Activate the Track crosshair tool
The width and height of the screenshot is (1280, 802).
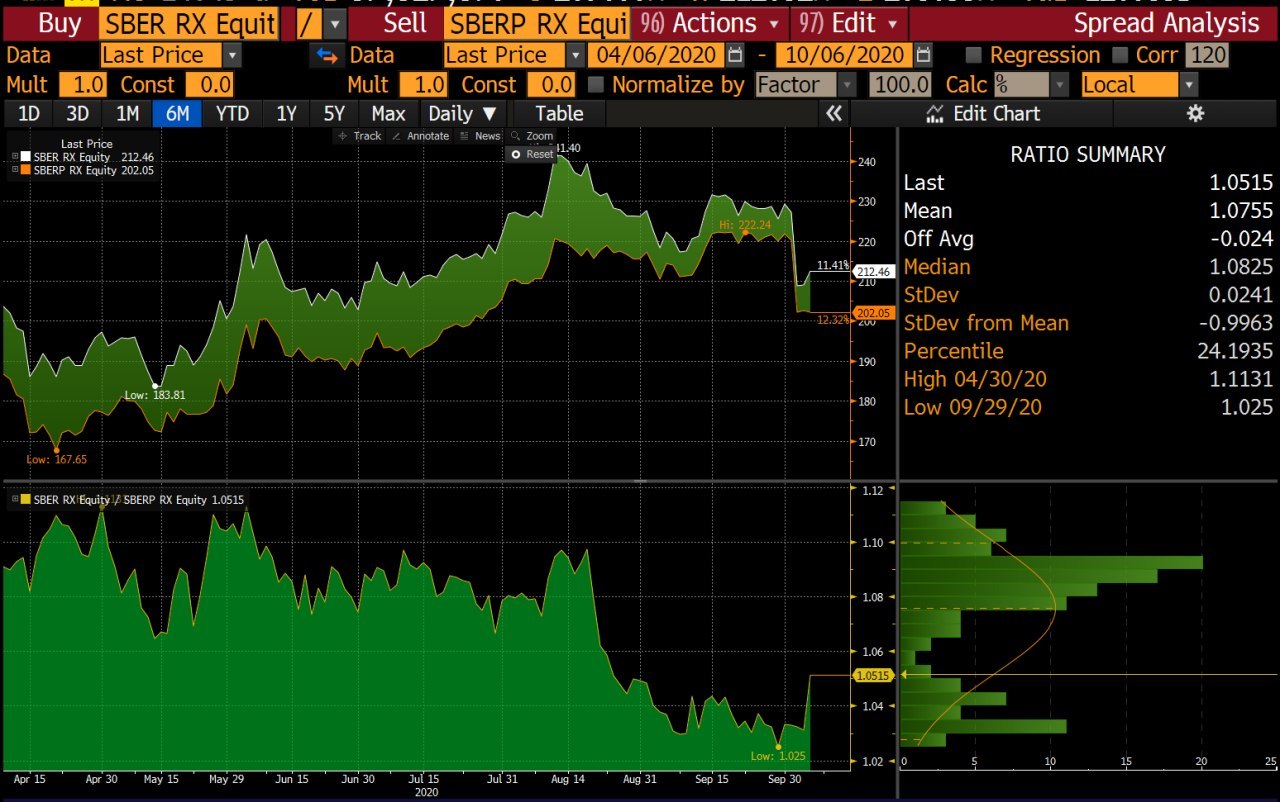click(360, 136)
